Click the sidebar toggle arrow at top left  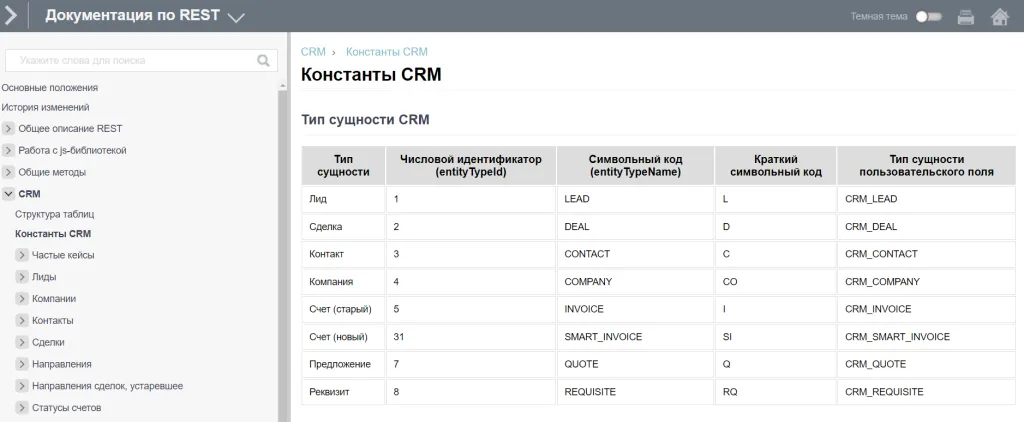[11, 16]
